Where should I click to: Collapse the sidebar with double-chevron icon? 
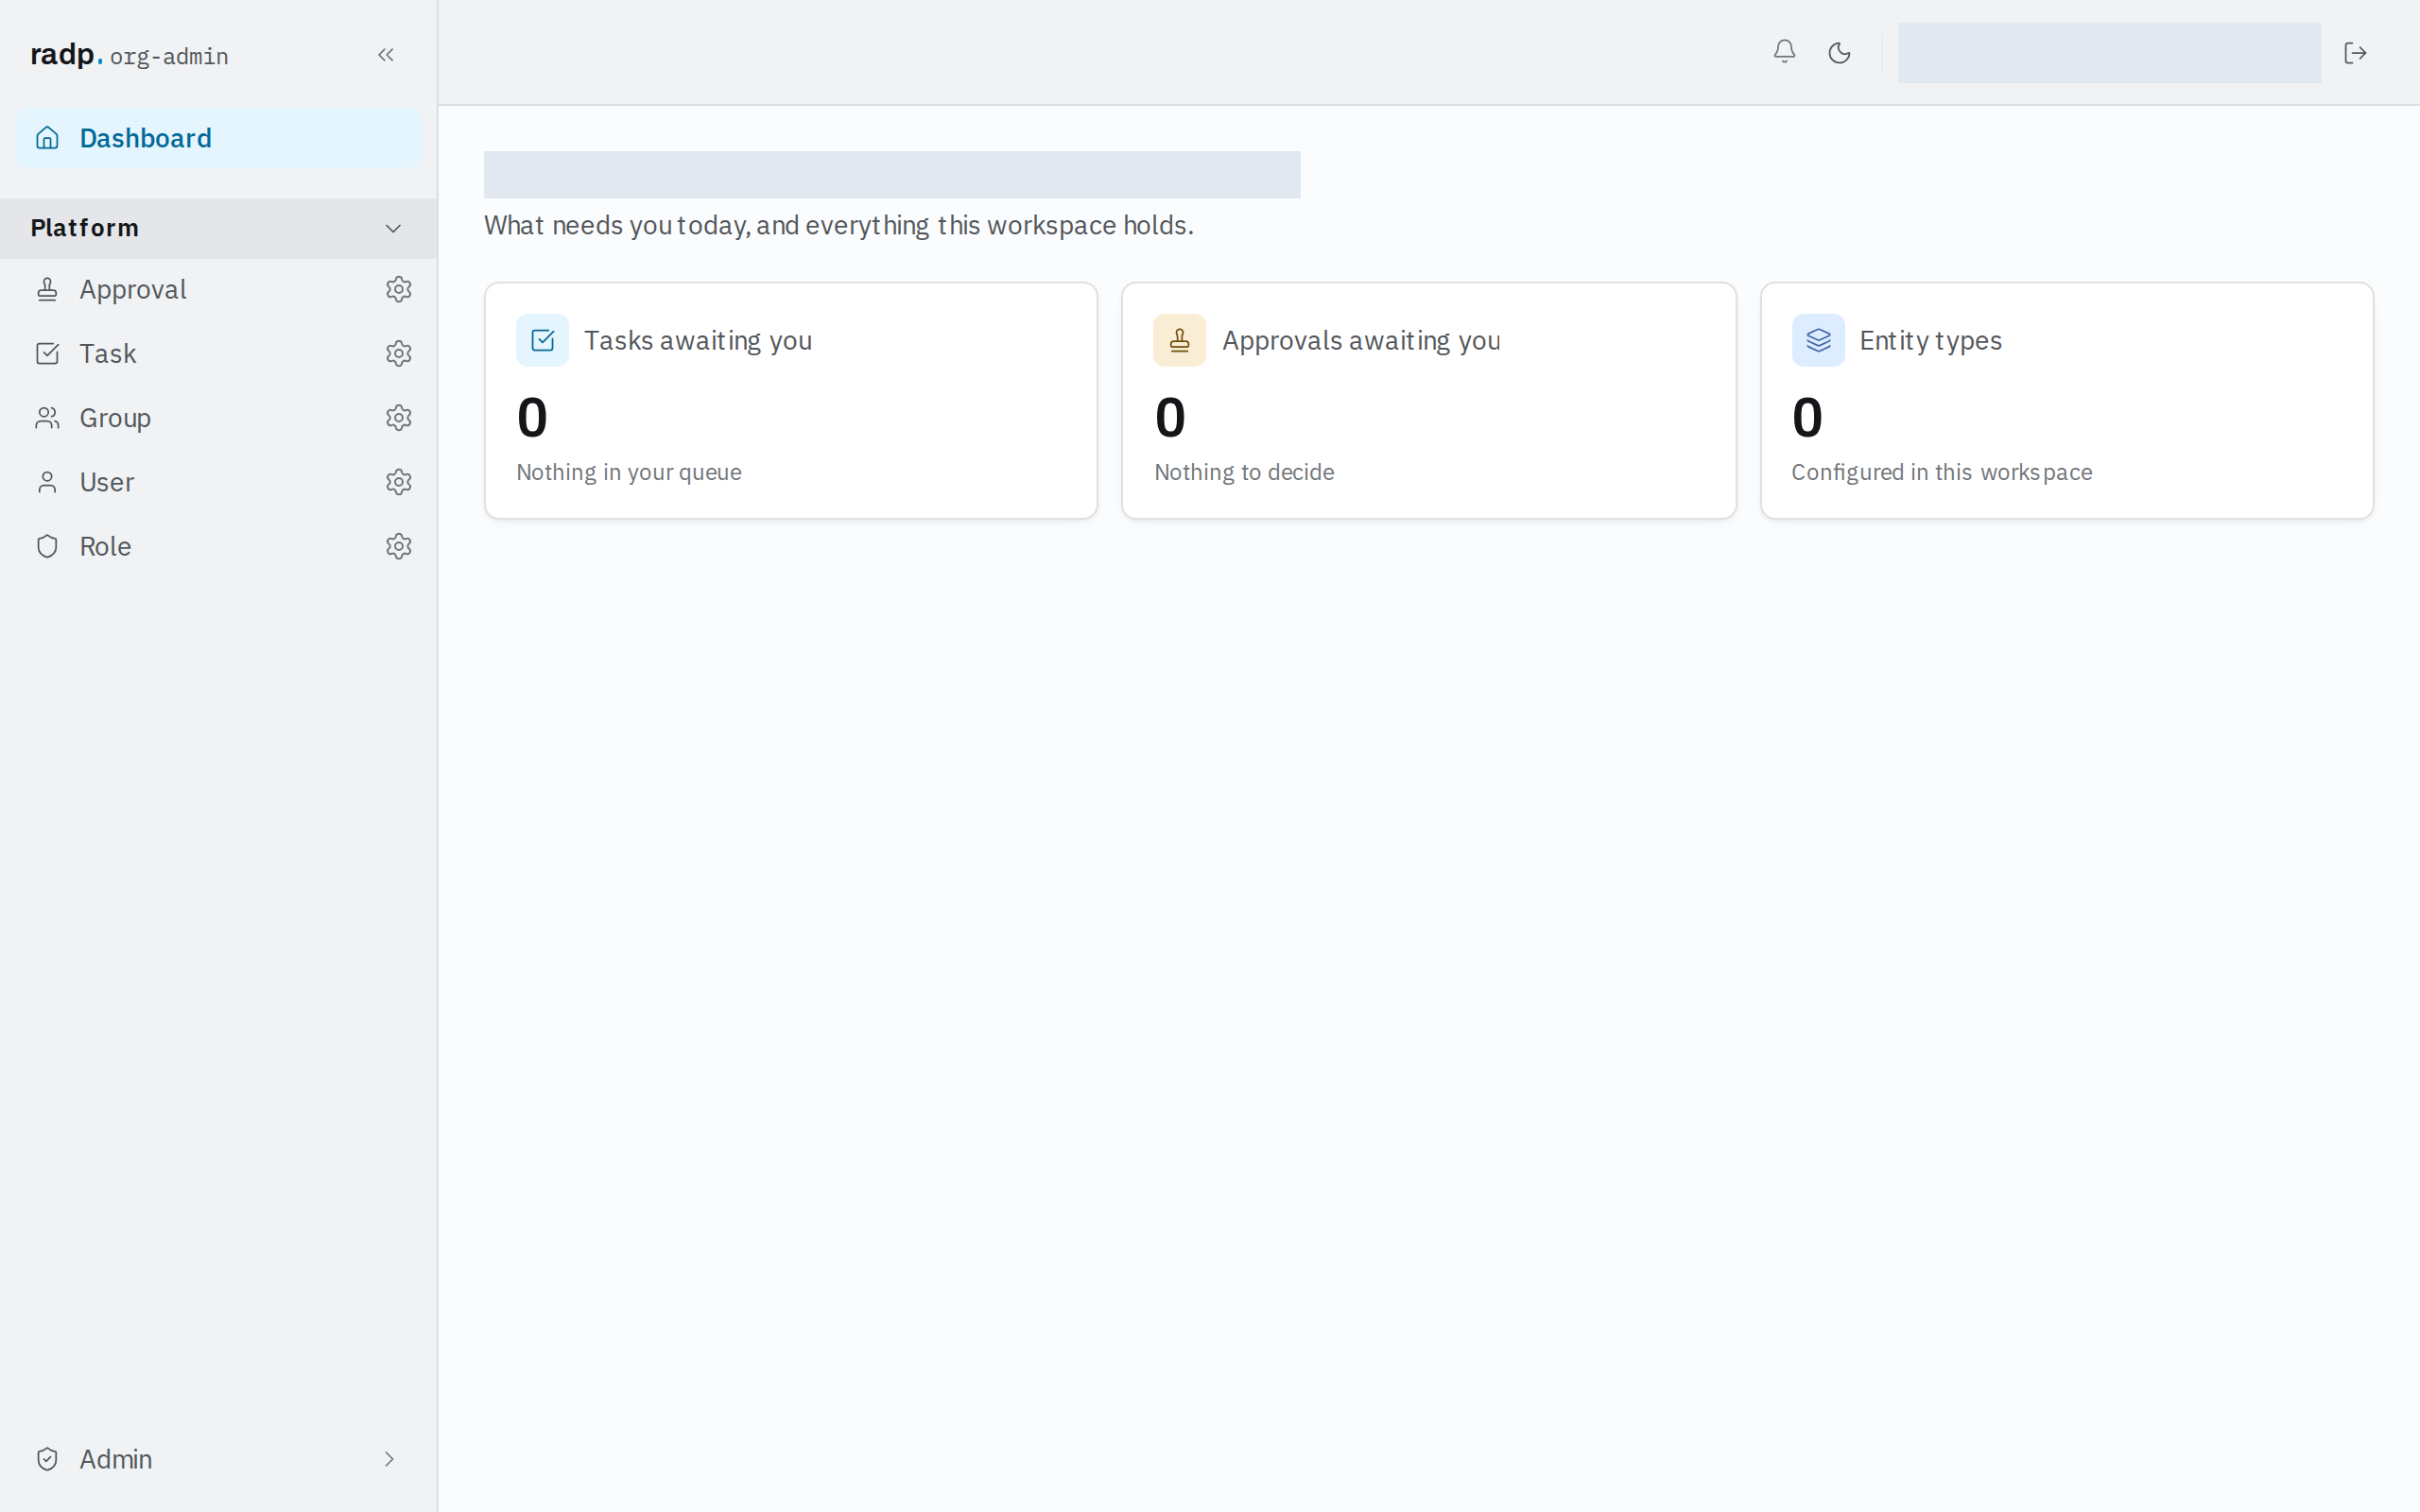[386, 55]
